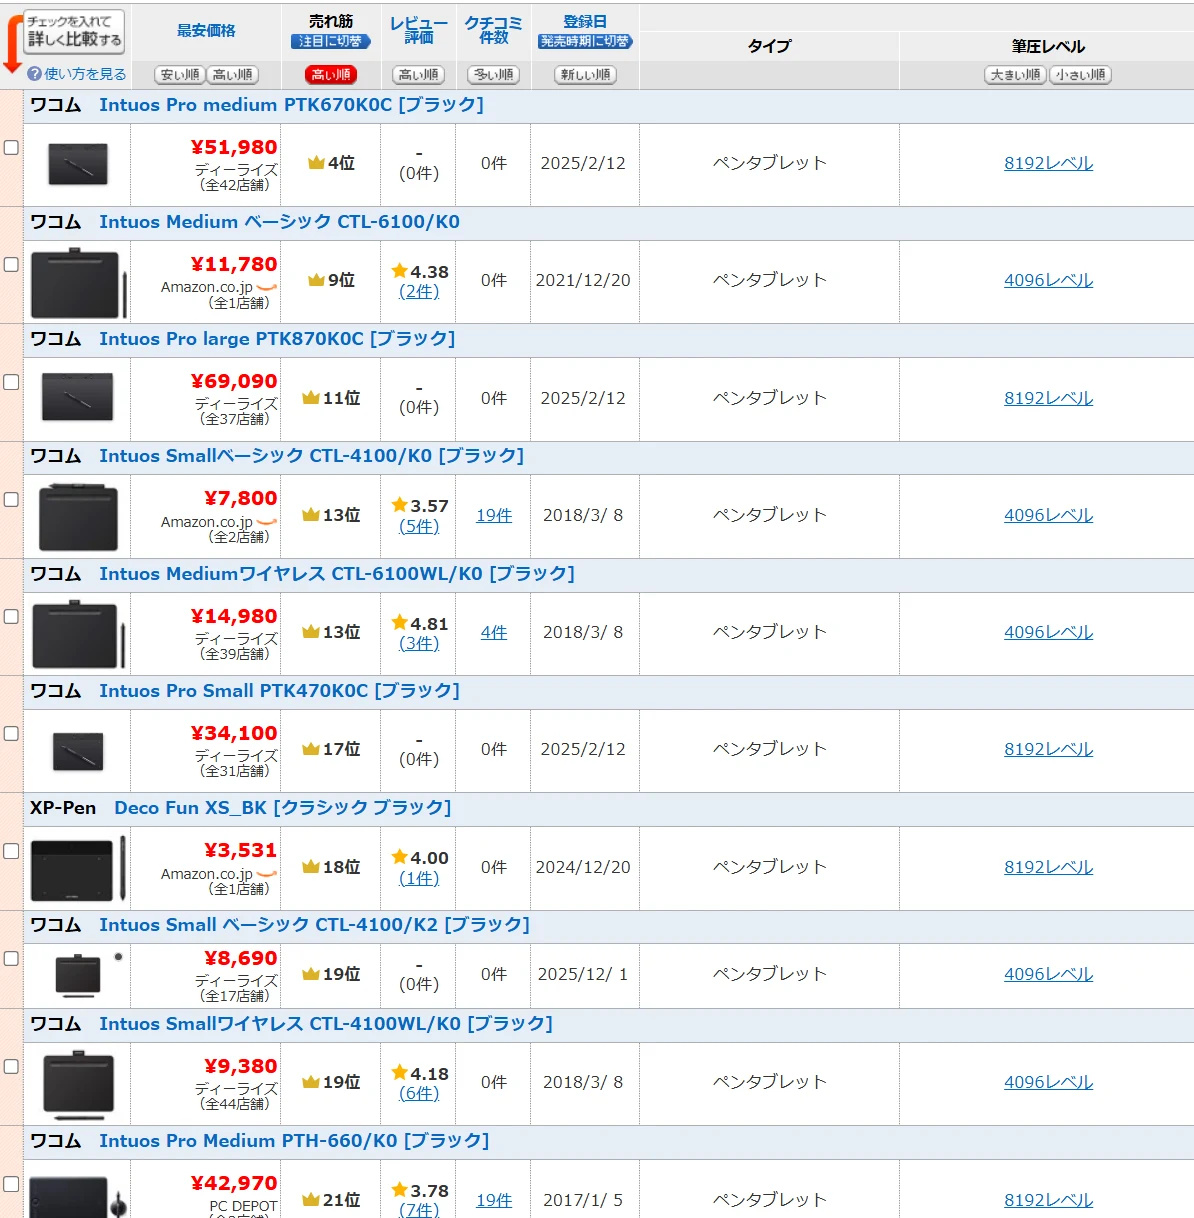The height and width of the screenshot is (1218, 1194).
Task: Check the Intuos Pro Small PTK470K0C checkbox
Action: point(11,733)
